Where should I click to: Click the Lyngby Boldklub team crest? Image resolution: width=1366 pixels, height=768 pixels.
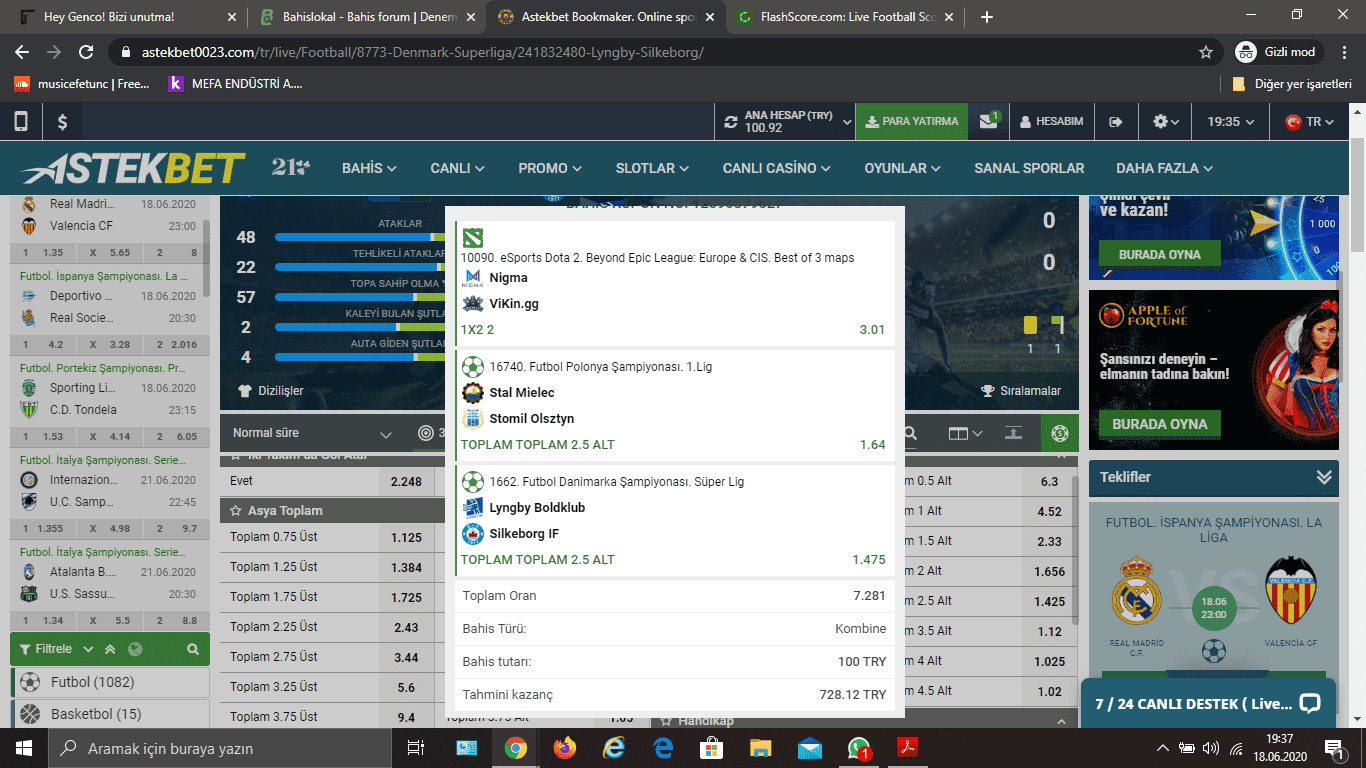click(x=472, y=508)
